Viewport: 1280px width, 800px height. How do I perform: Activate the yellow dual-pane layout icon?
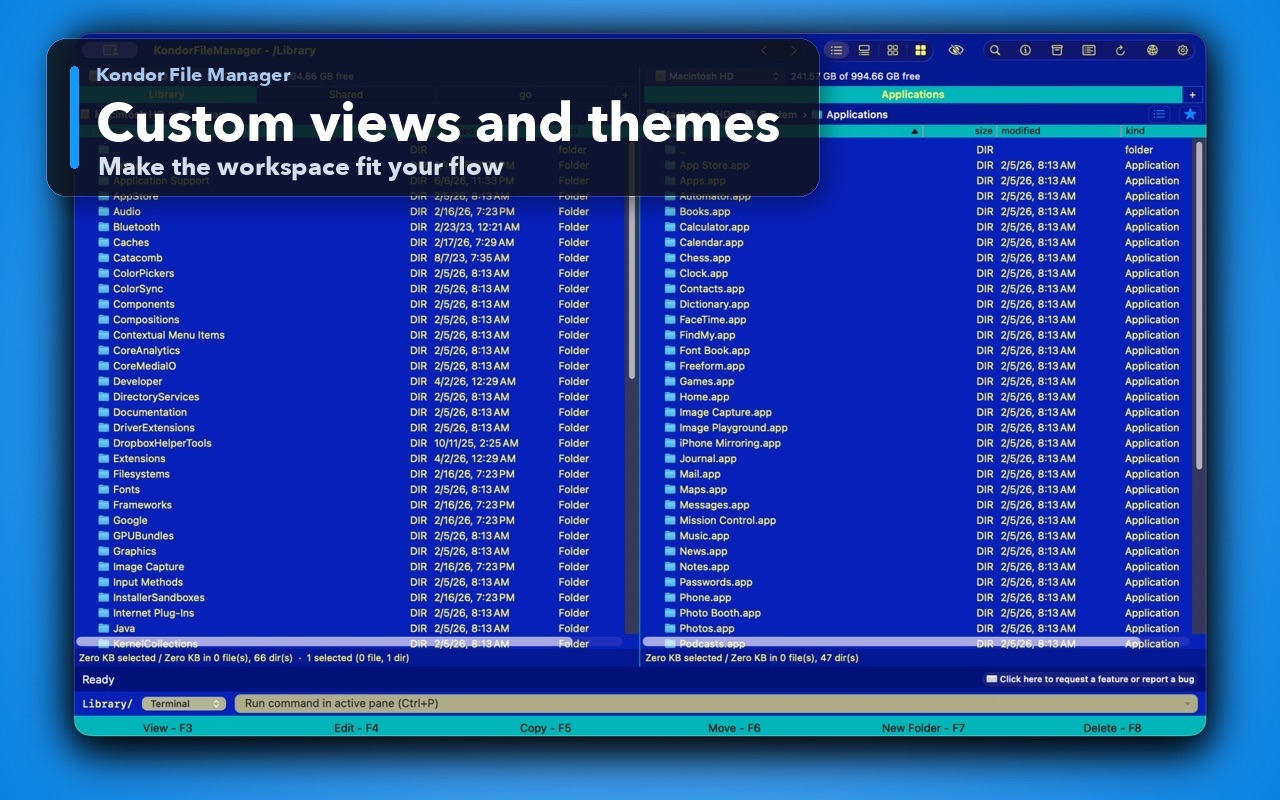coord(920,50)
